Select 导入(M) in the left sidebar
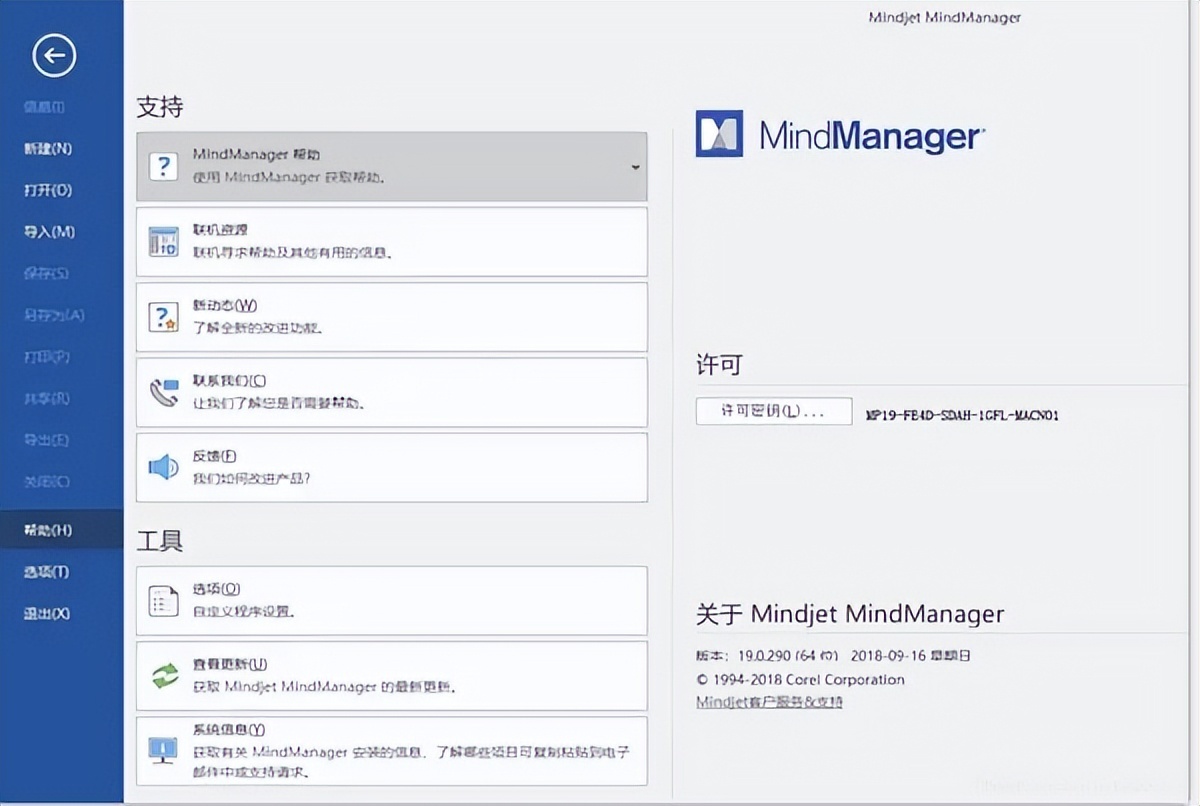Screen dimensions: 1200x806 coord(49,232)
